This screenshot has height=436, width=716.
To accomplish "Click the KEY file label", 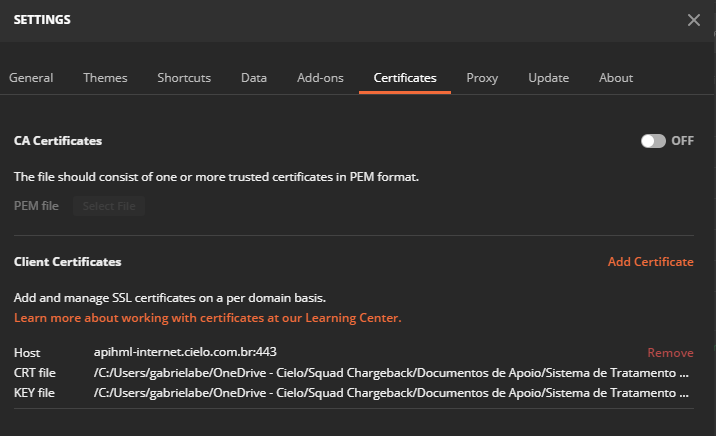I will pyautogui.click(x=34, y=393).
